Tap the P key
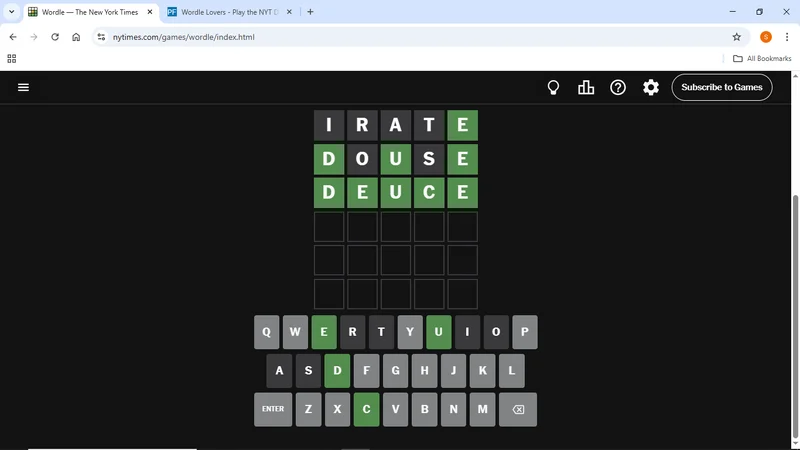 [525, 332]
